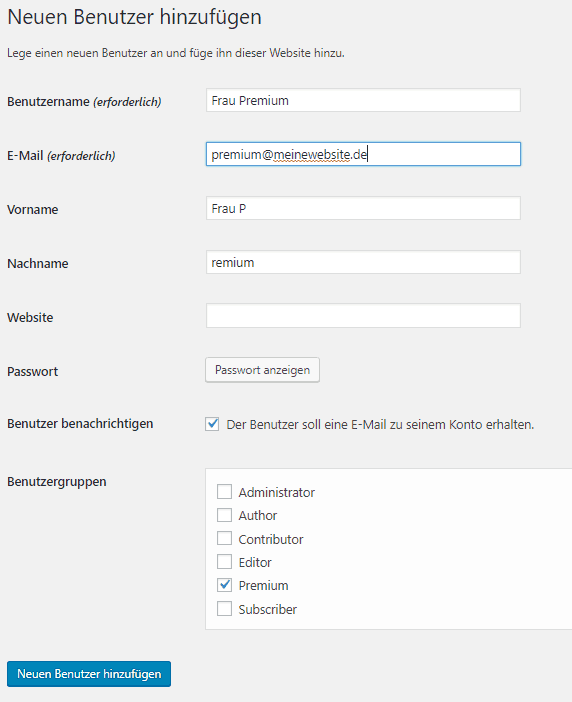Click the Neuen Benutzer hinzufügen page heading
This screenshot has height=702, width=572.
point(134,18)
